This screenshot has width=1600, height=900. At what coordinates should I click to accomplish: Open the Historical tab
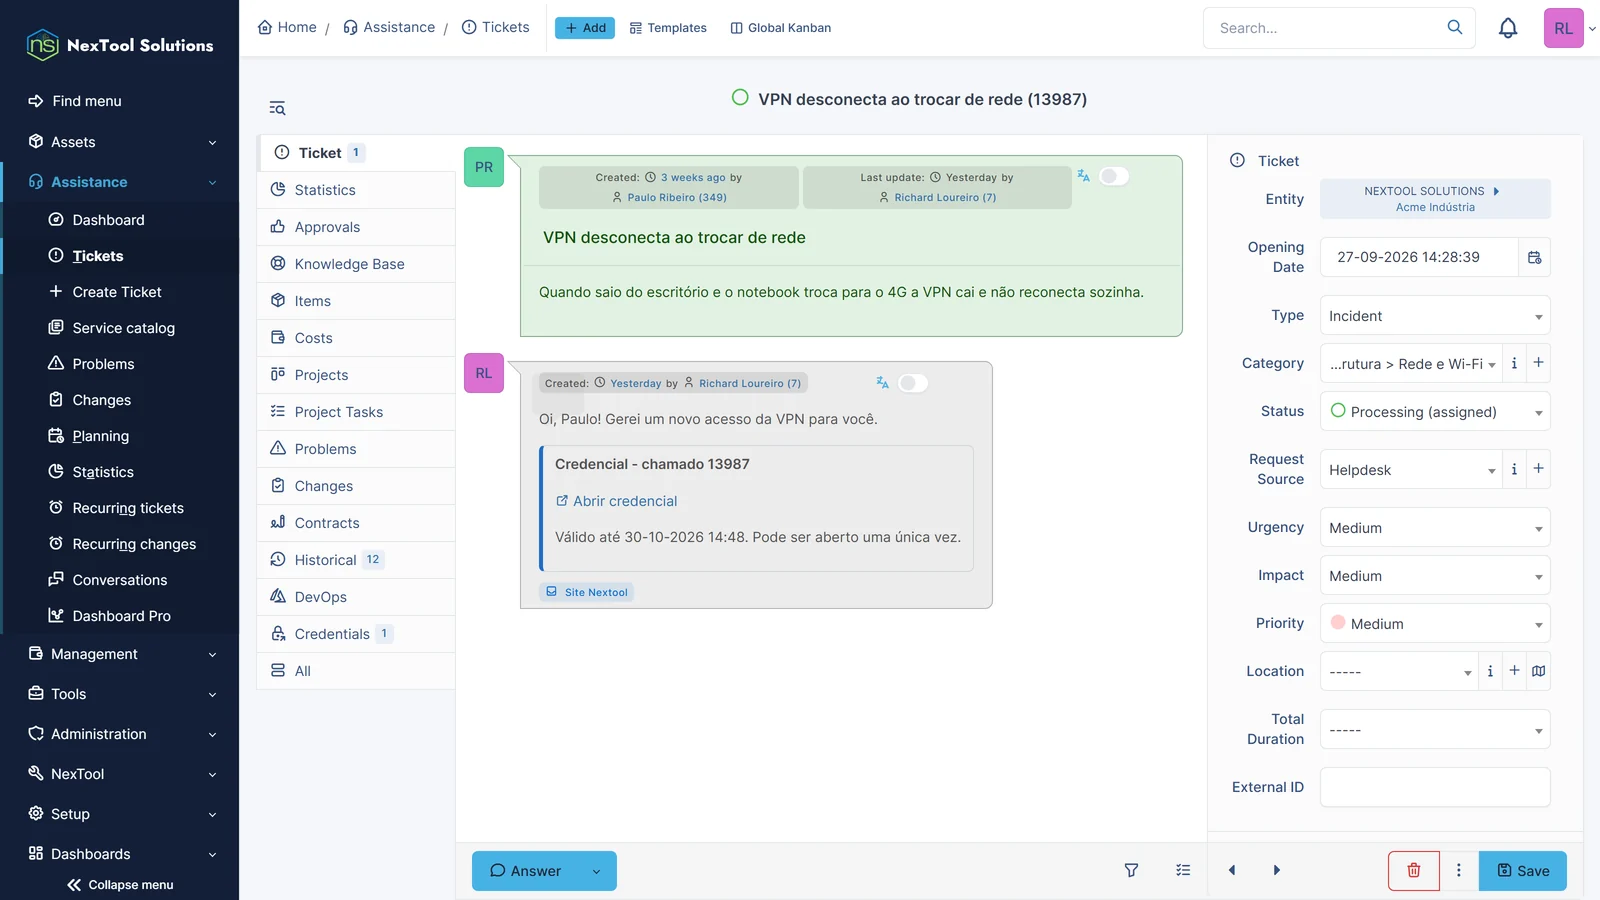coord(356,560)
